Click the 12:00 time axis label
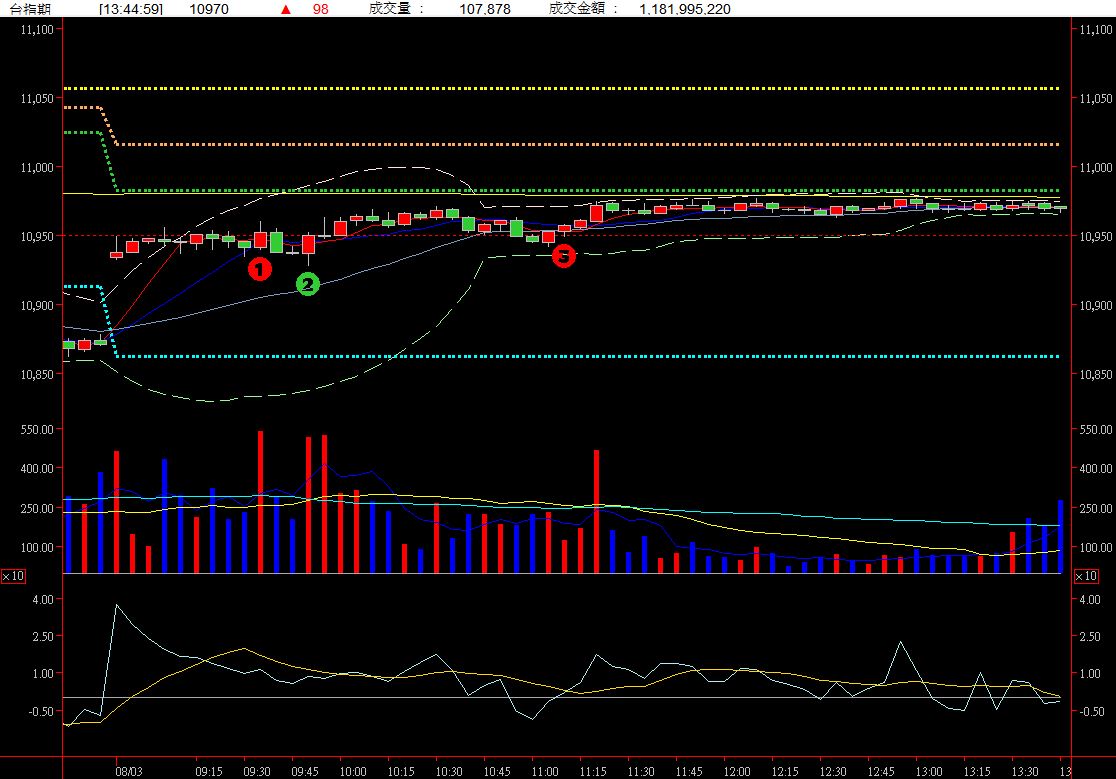1116x779 pixels. click(737, 771)
